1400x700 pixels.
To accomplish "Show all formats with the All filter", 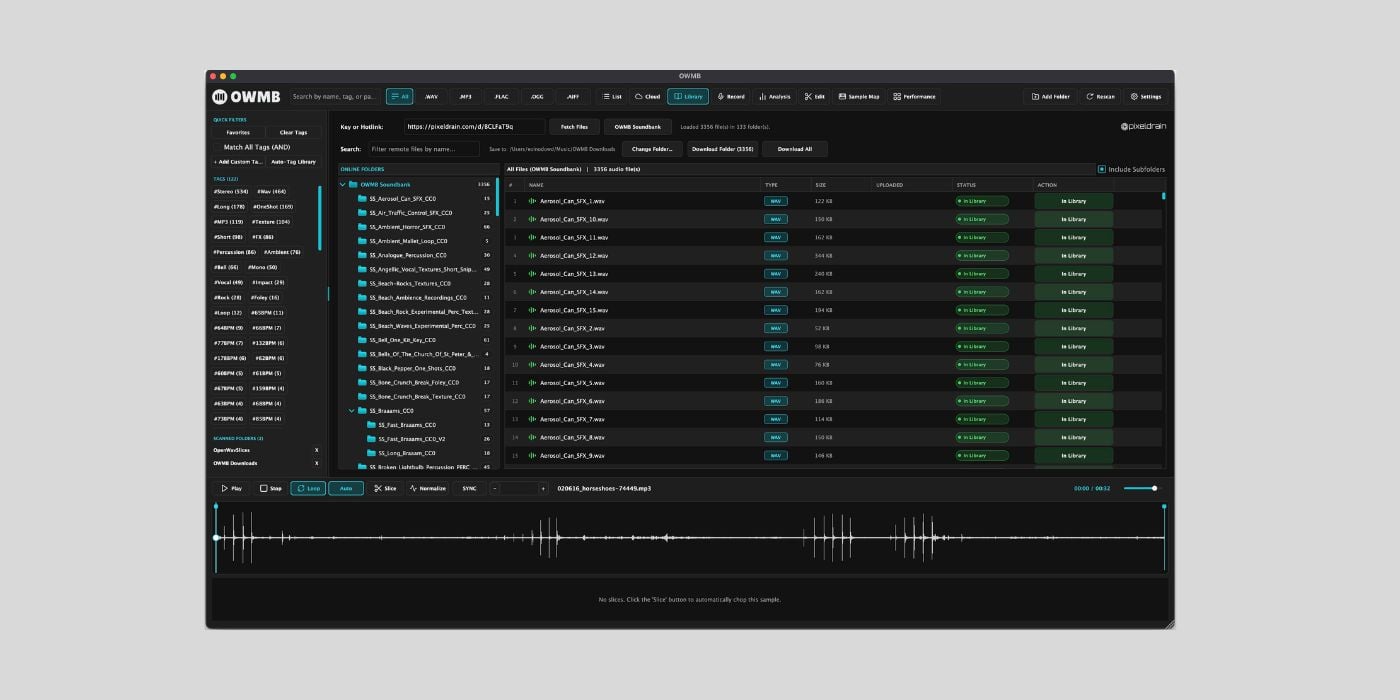I will pos(400,97).
